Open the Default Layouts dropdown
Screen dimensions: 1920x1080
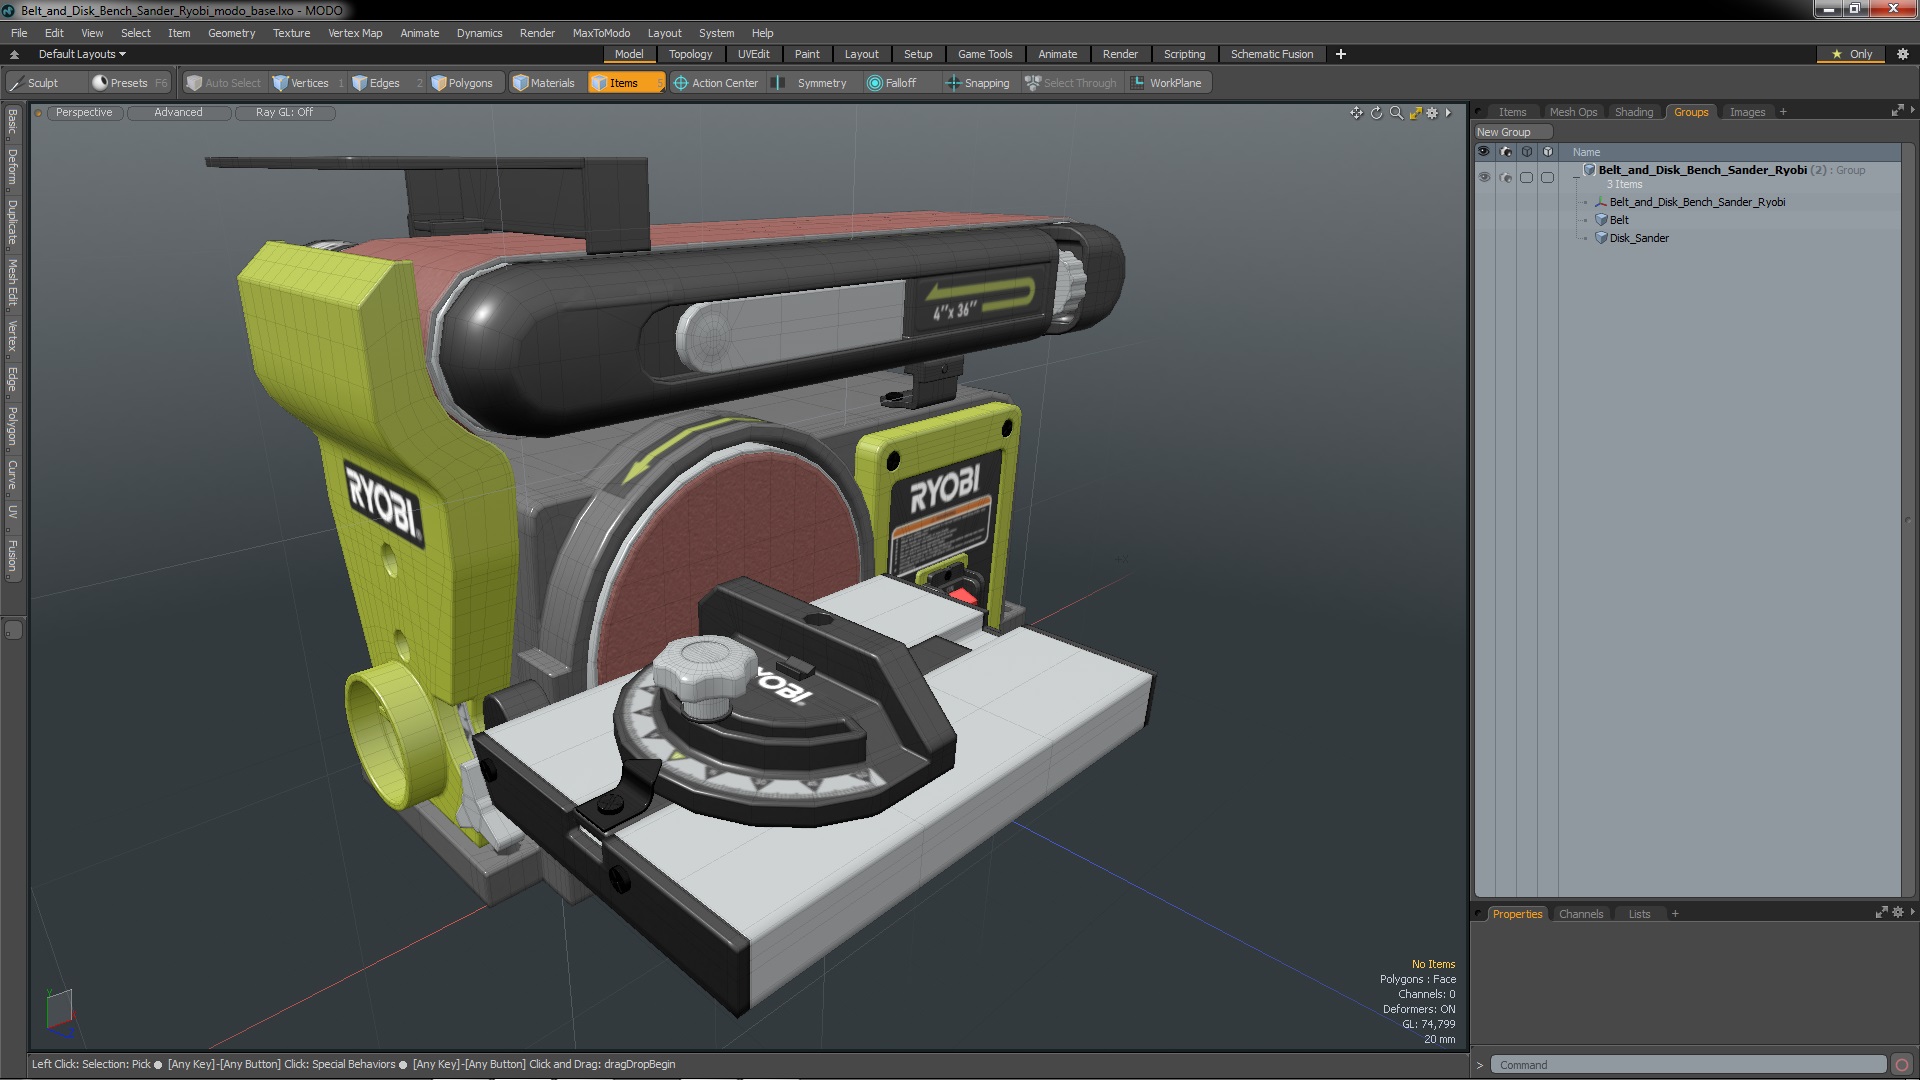82,54
